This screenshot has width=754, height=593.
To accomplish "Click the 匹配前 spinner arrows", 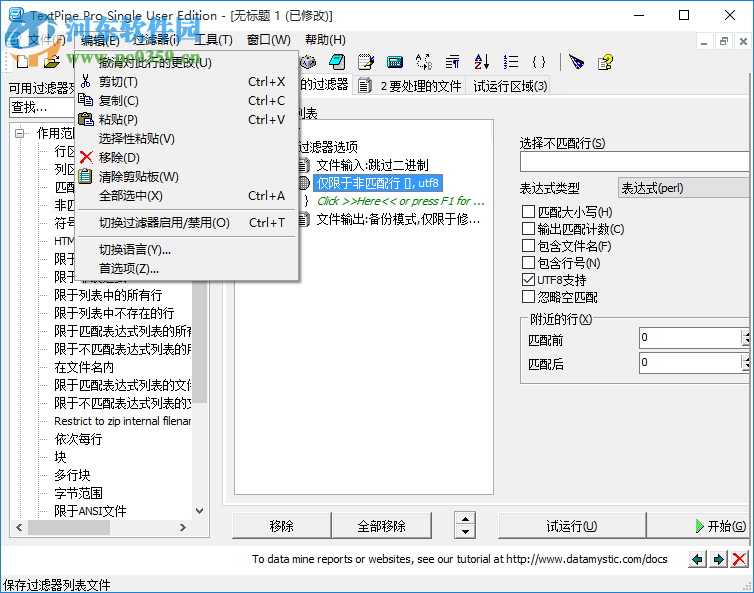I will point(745,338).
